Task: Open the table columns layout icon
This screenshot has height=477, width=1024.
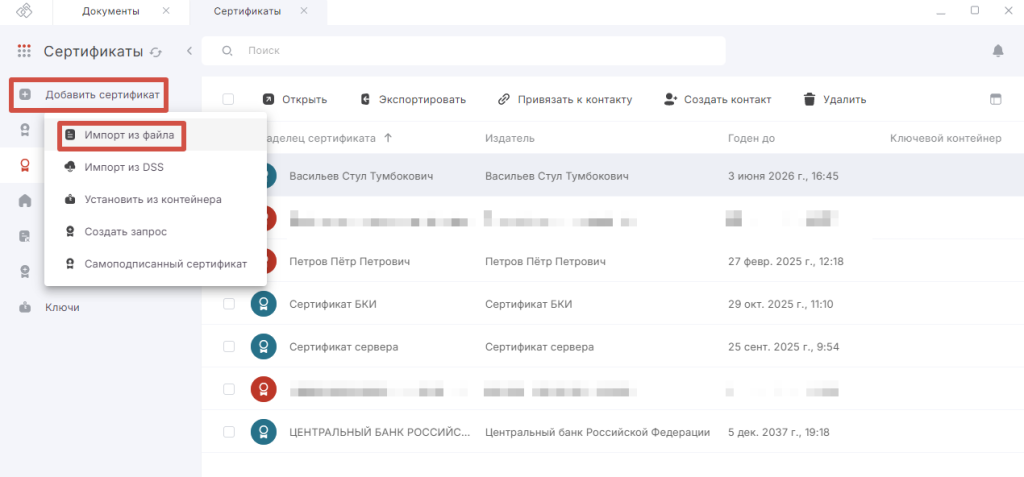Action: pos(995,99)
